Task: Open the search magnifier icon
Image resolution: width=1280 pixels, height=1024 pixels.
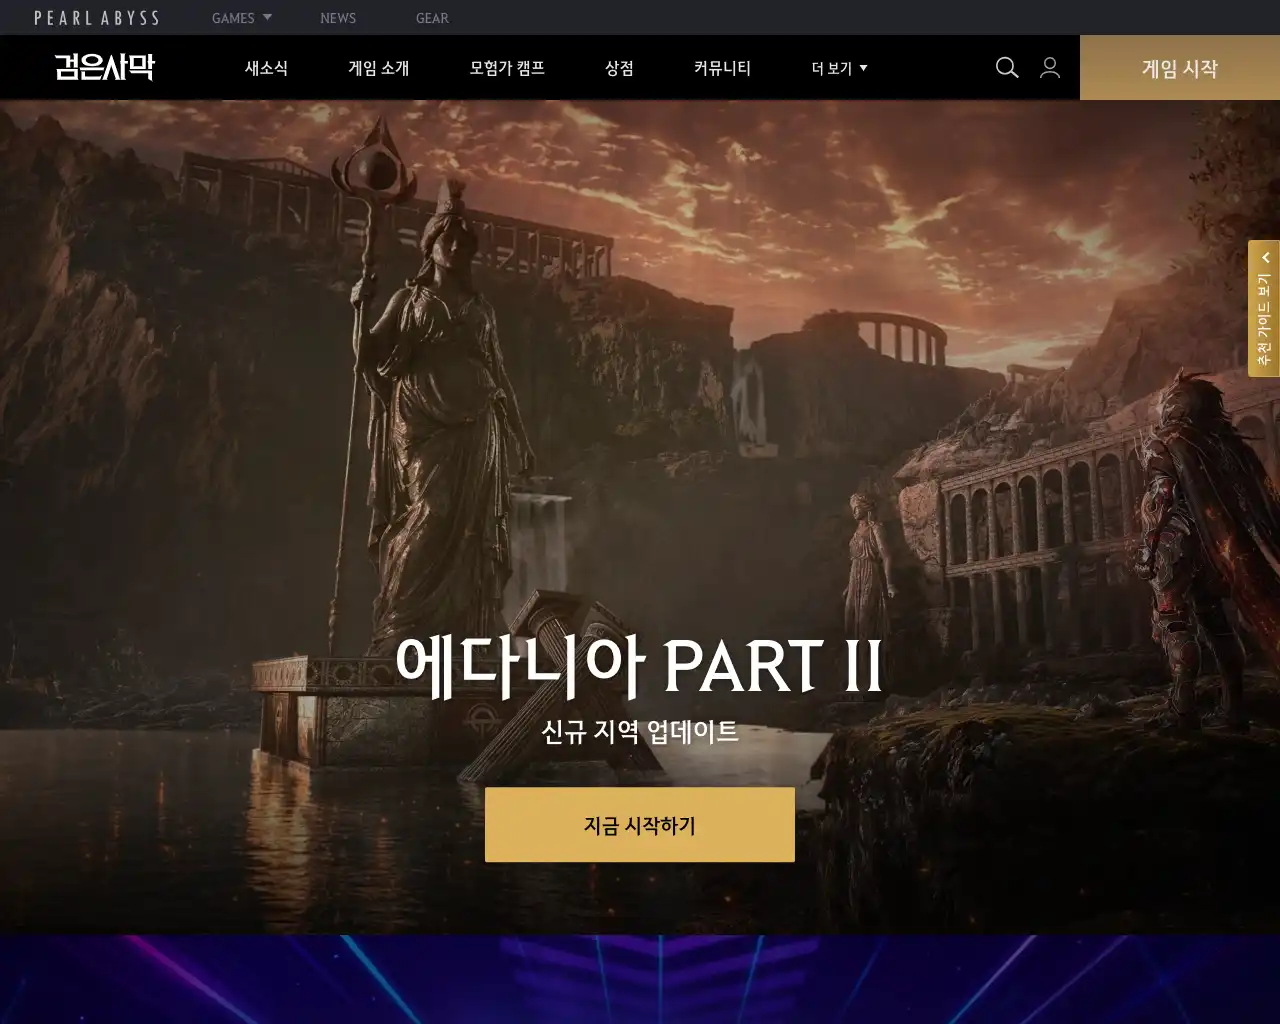Action: 1007,67
